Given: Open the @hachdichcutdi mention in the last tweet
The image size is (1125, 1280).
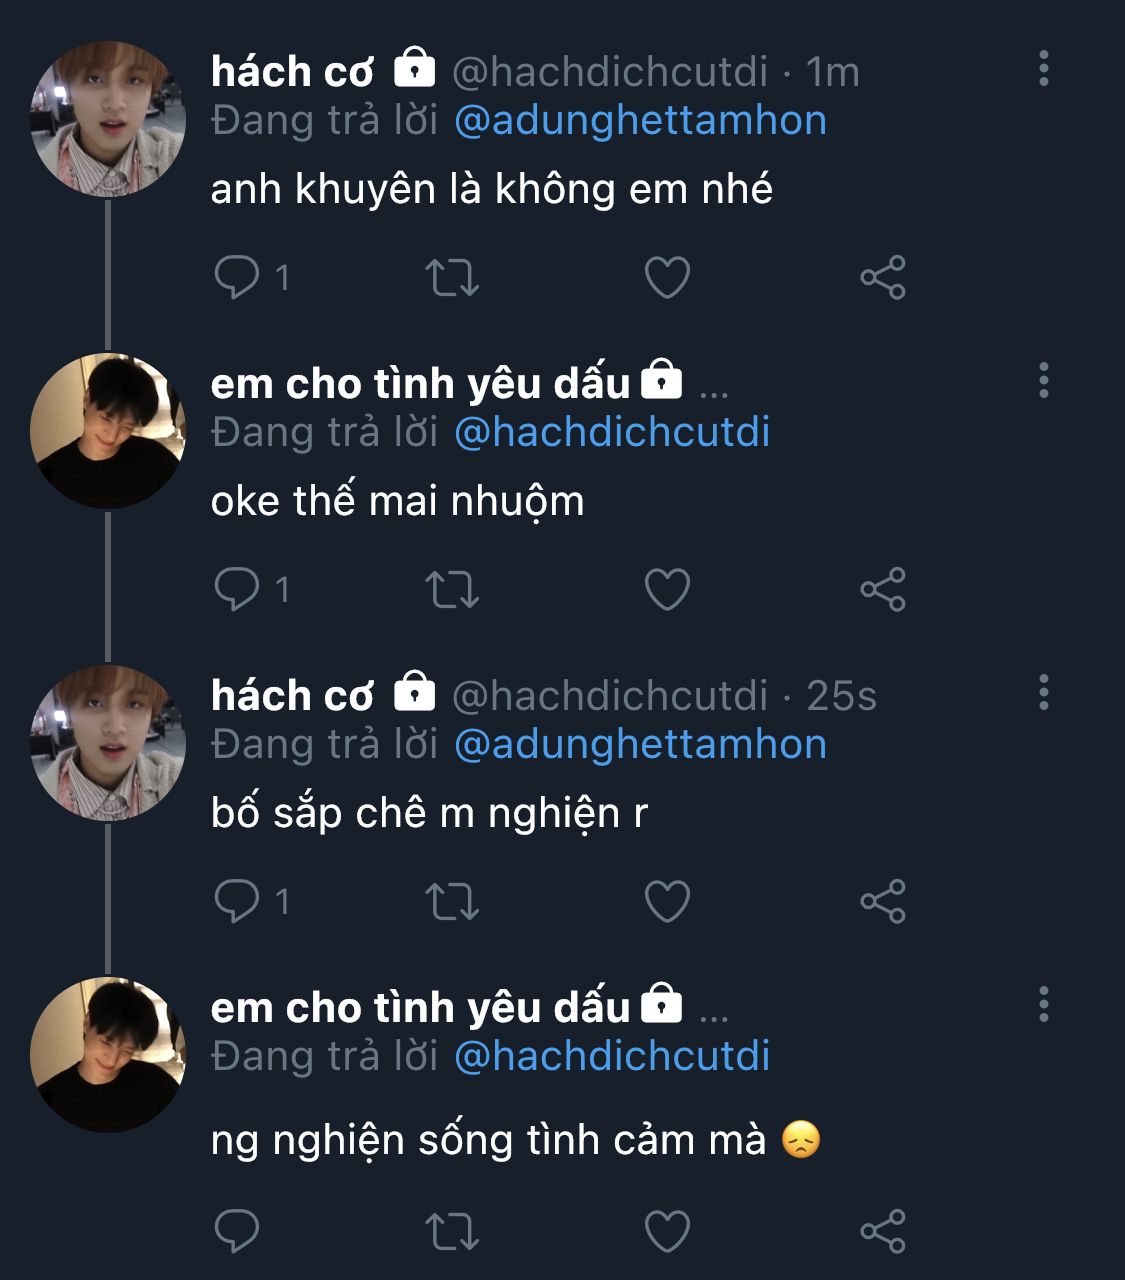Looking at the screenshot, I should 612,1057.
